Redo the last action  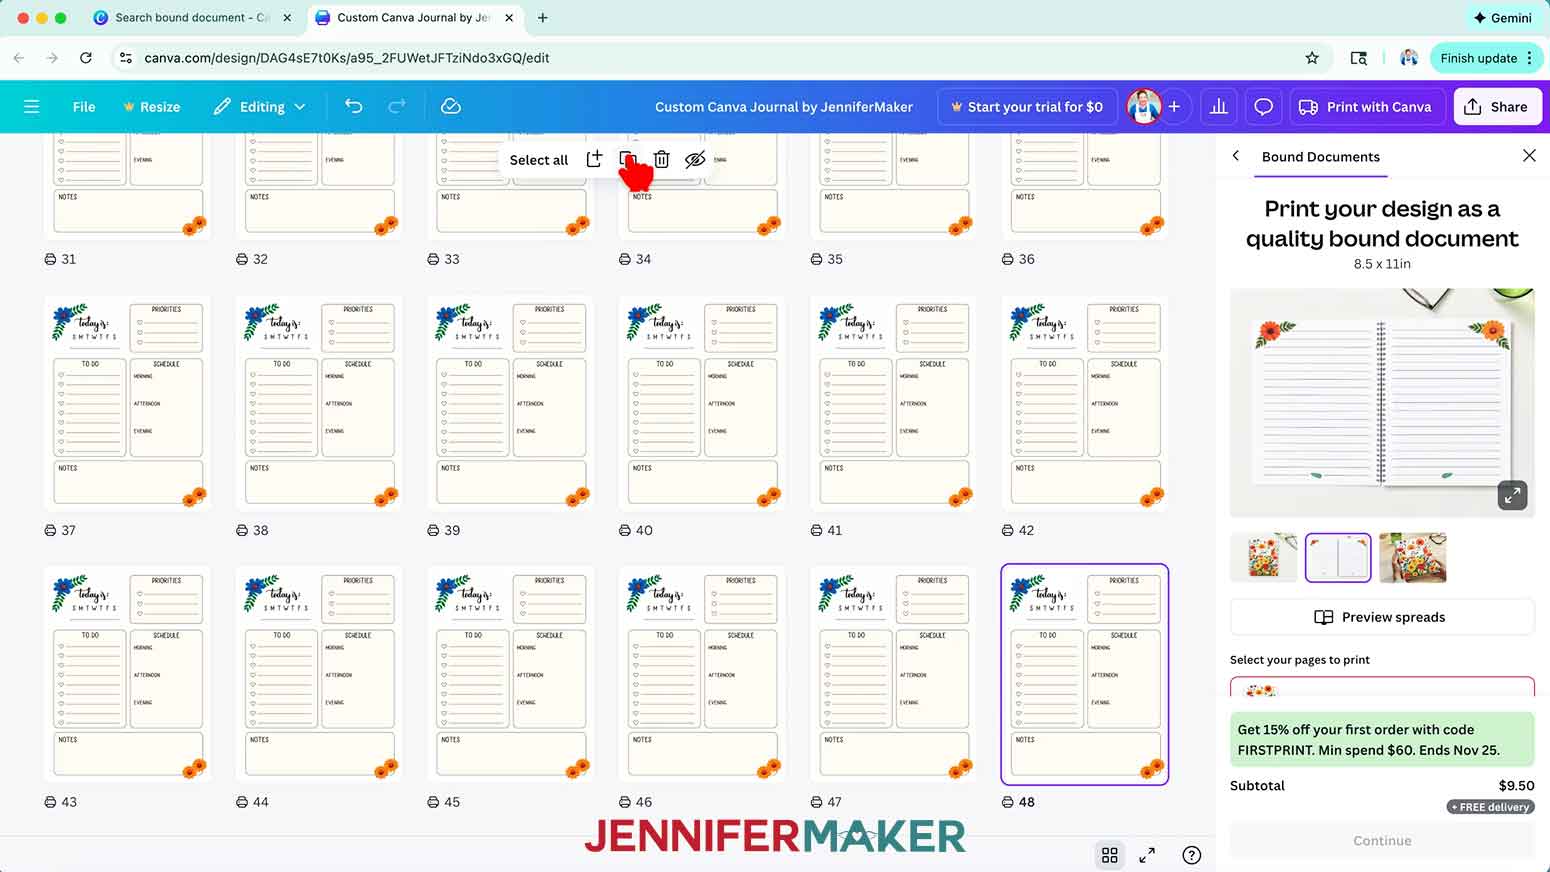[x=396, y=106]
